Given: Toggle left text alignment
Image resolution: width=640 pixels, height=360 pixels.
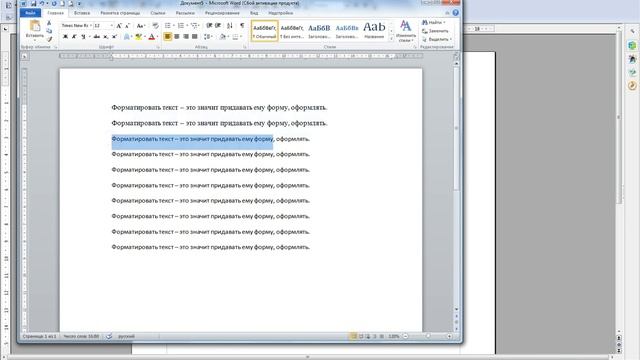Looking at the screenshot, I should point(167,37).
